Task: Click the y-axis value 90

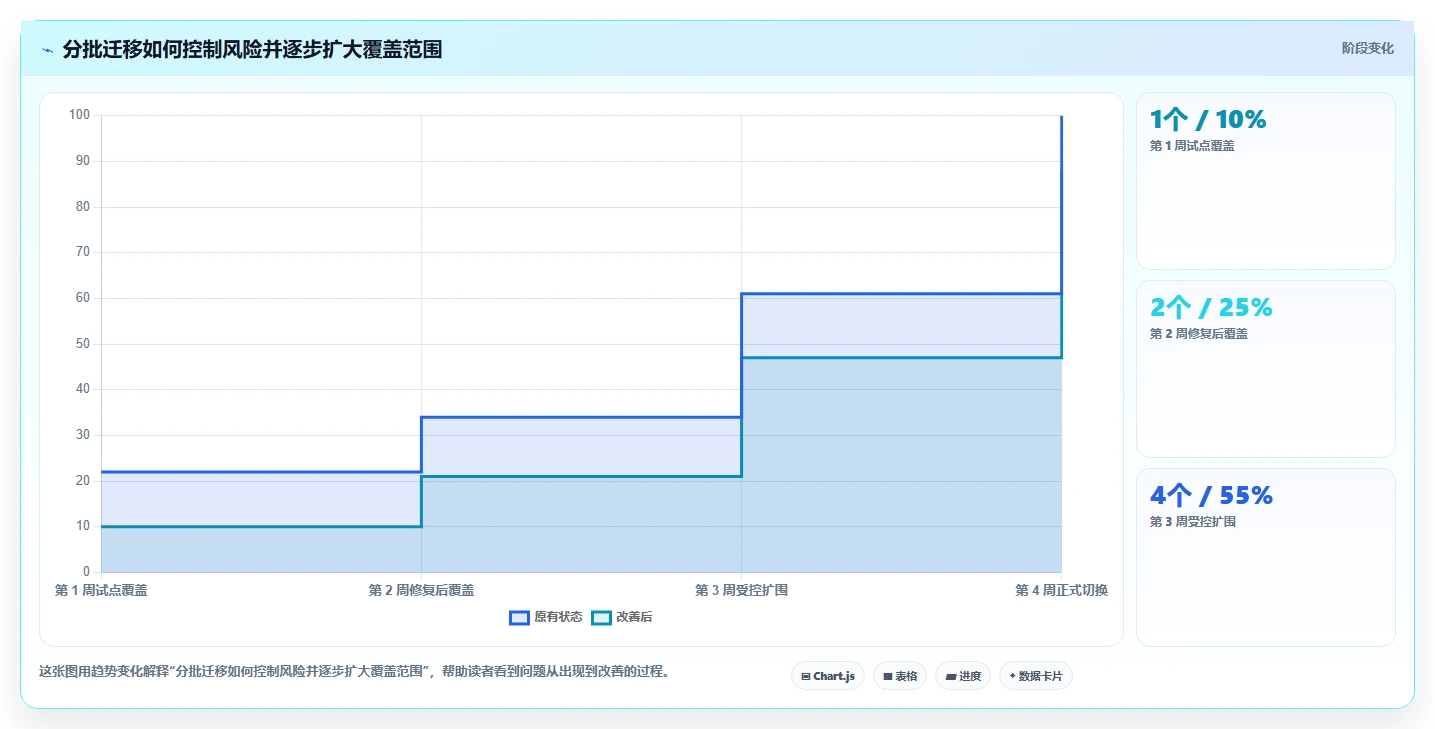Action: [x=82, y=161]
